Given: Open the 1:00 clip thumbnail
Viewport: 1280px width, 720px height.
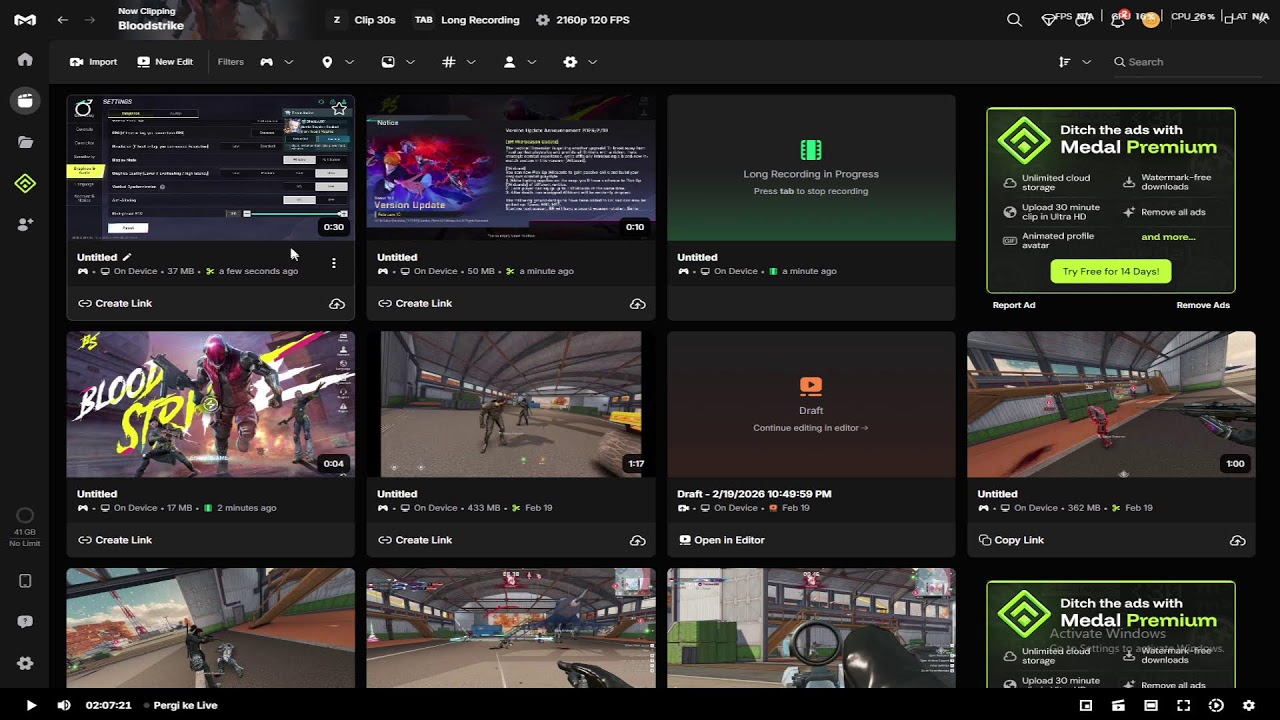Looking at the screenshot, I should (1111, 404).
